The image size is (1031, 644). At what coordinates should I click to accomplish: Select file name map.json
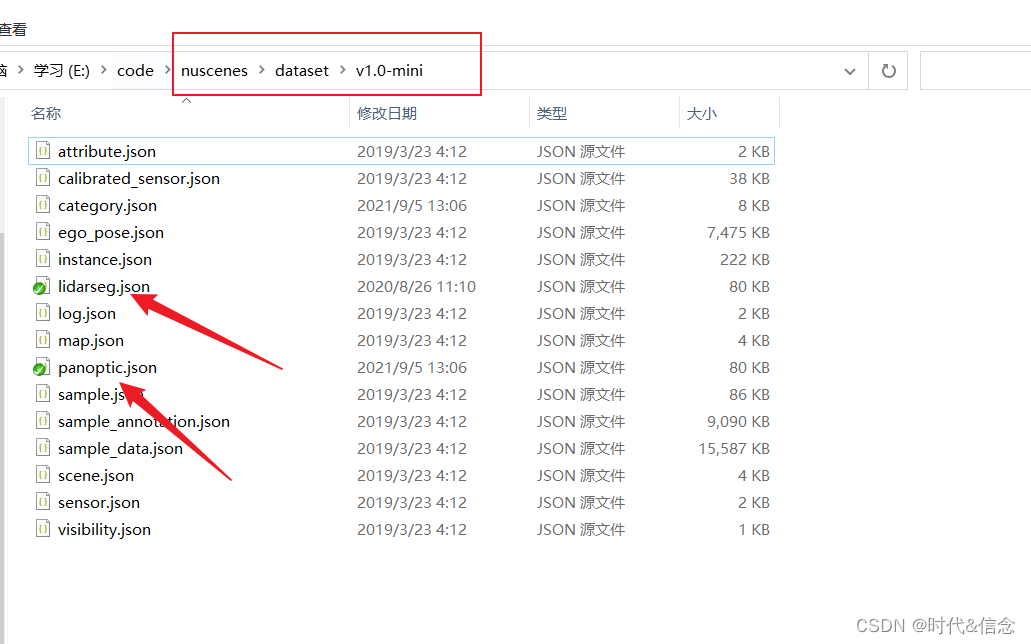pyautogui.click(x=91, y=340)
